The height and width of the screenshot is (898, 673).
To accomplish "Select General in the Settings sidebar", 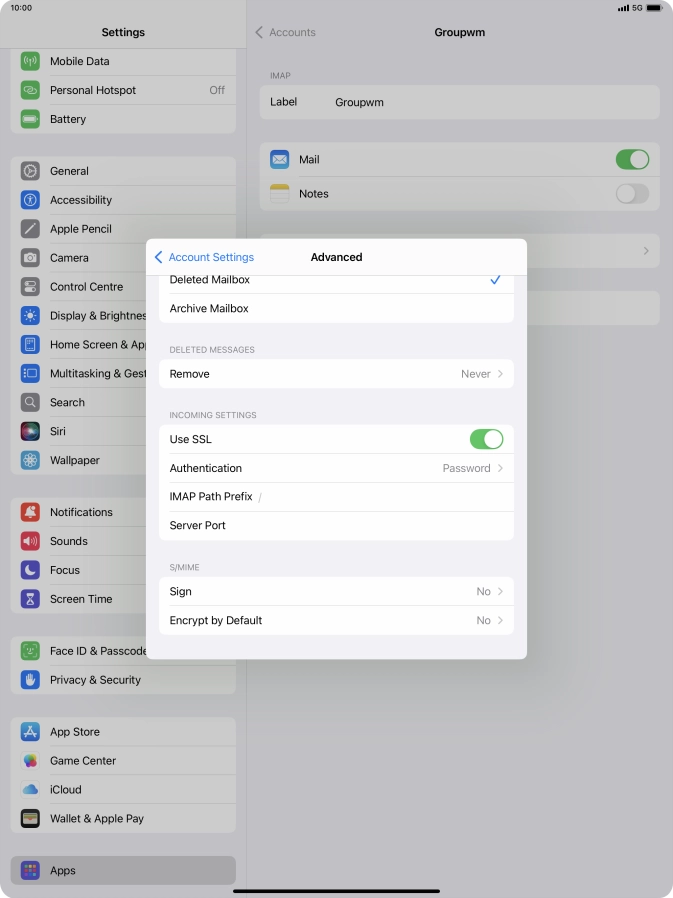I will (69, 171).
